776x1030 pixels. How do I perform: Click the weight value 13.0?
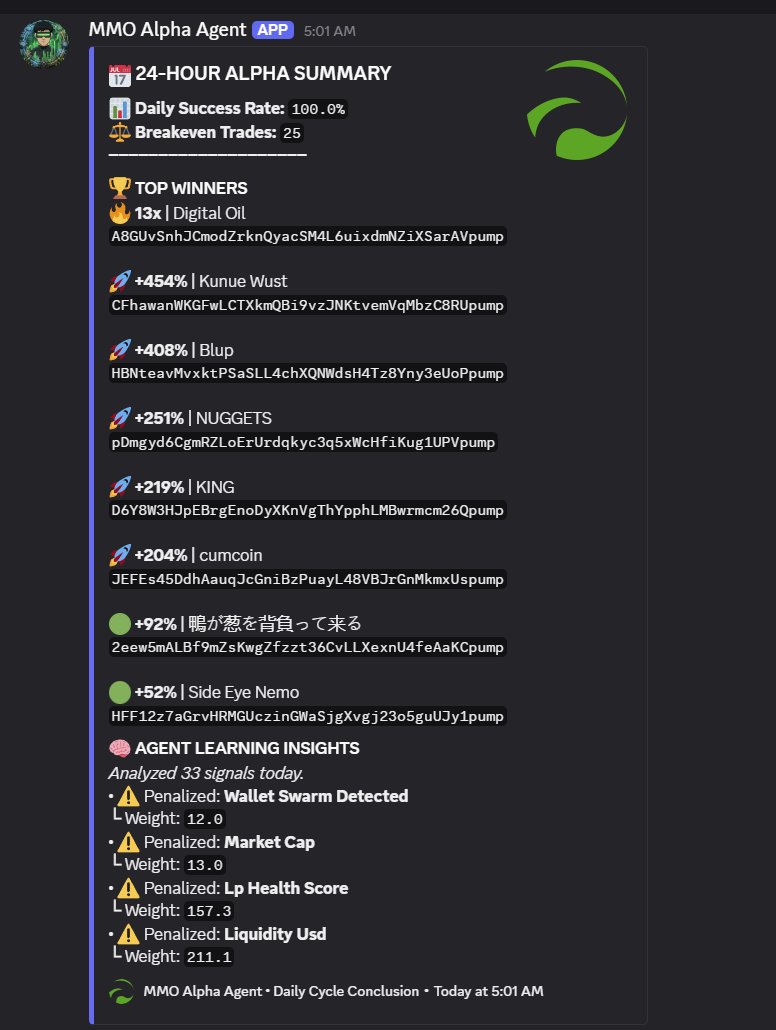pos(204,865)
